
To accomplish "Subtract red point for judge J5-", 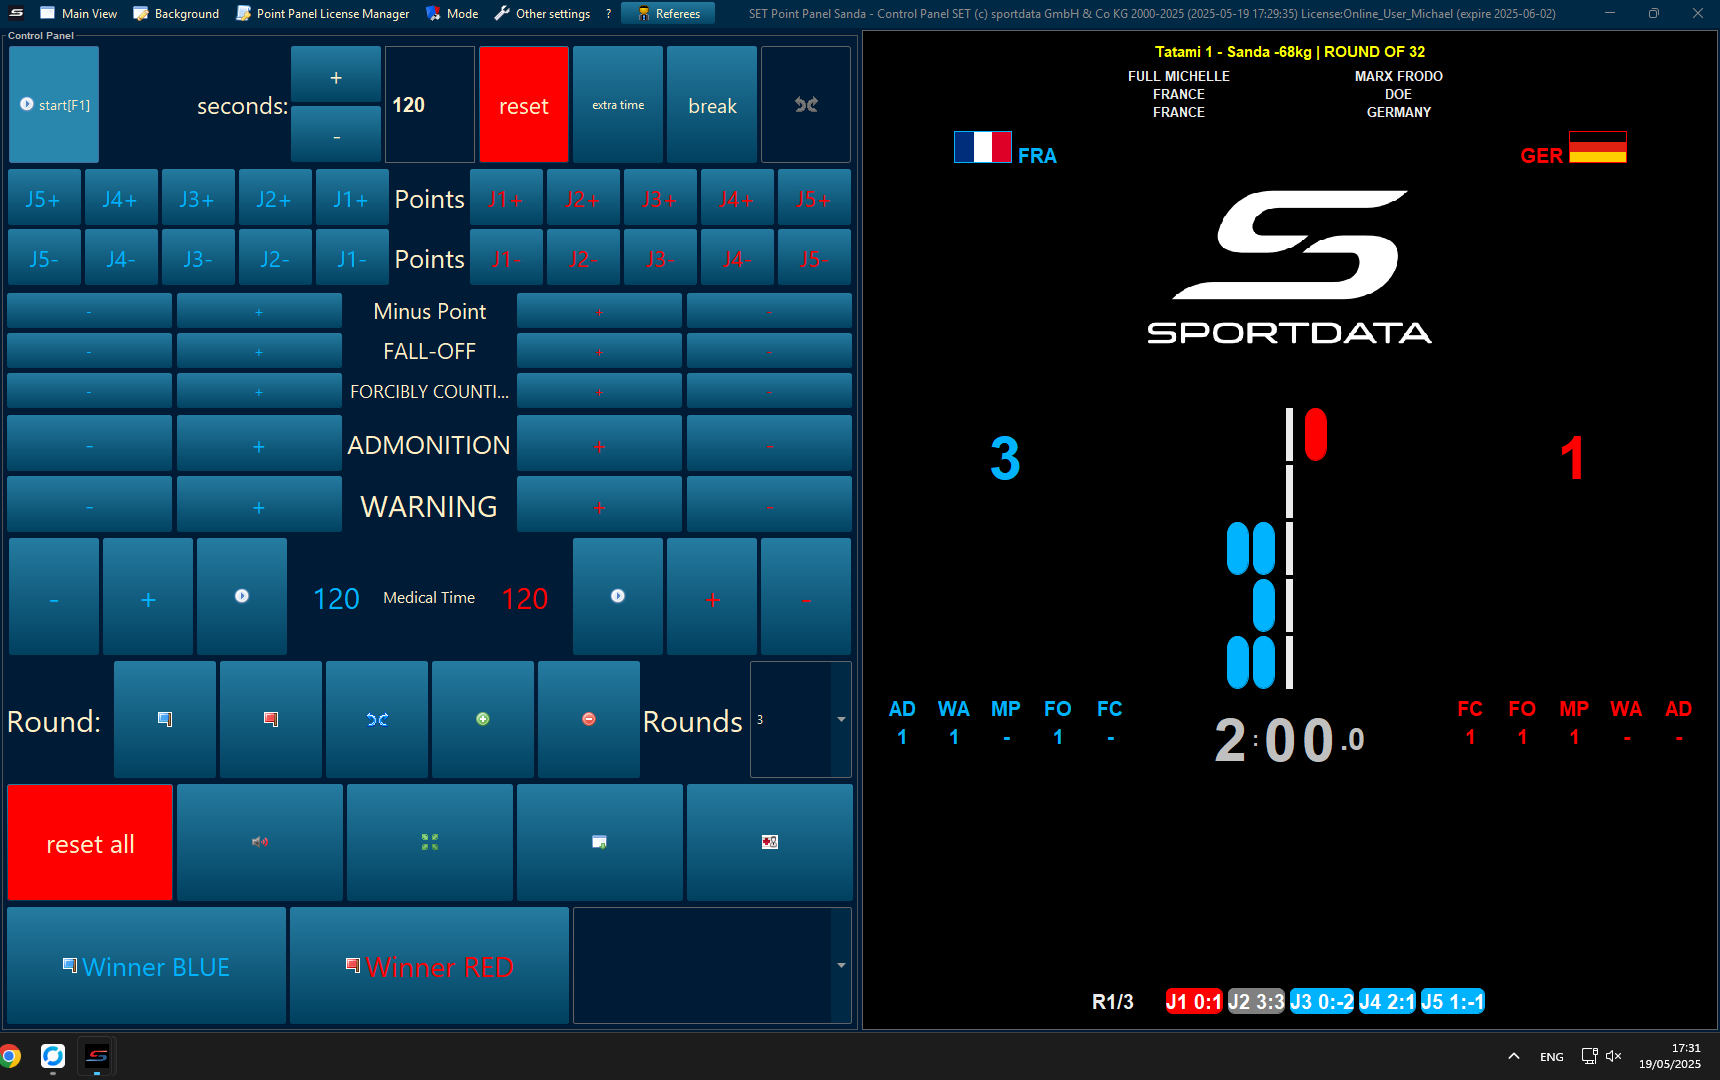I will pyautogui.click(x=814, y=258).
